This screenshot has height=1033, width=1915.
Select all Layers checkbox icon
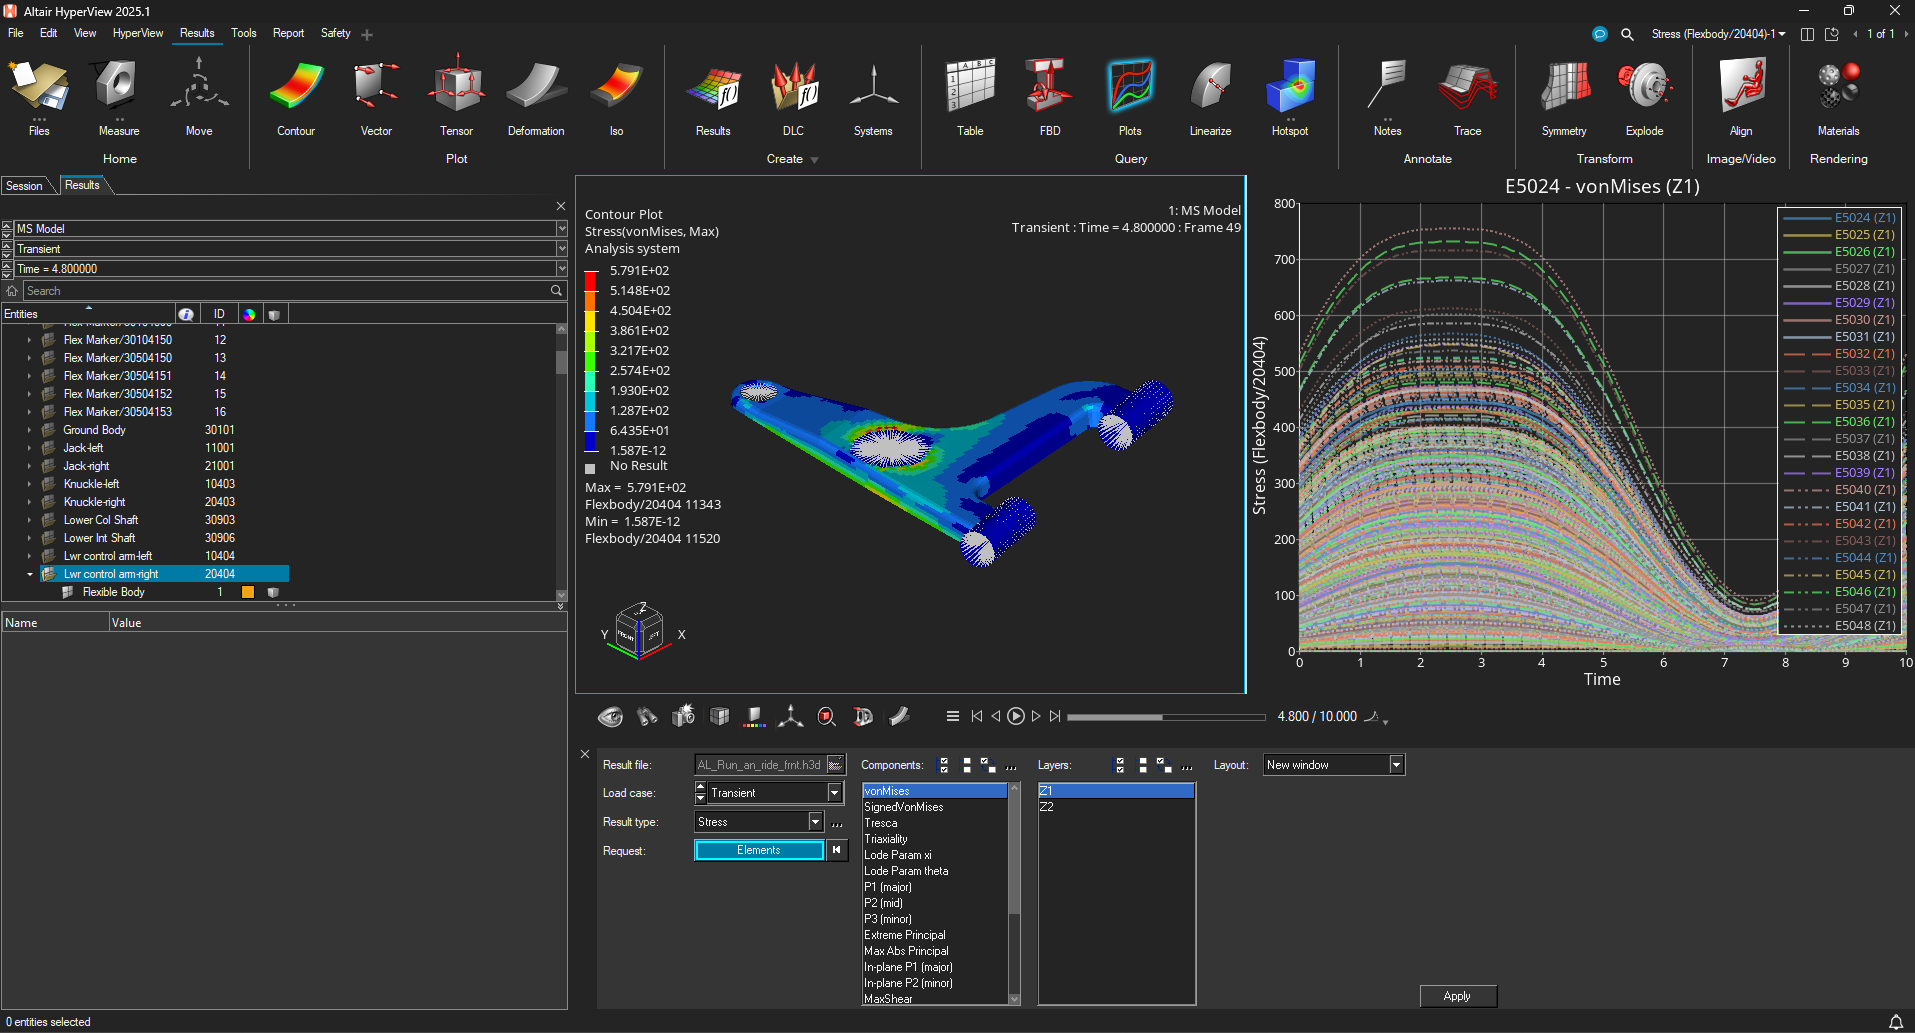pyautogui.click(x=1120, y=765)
